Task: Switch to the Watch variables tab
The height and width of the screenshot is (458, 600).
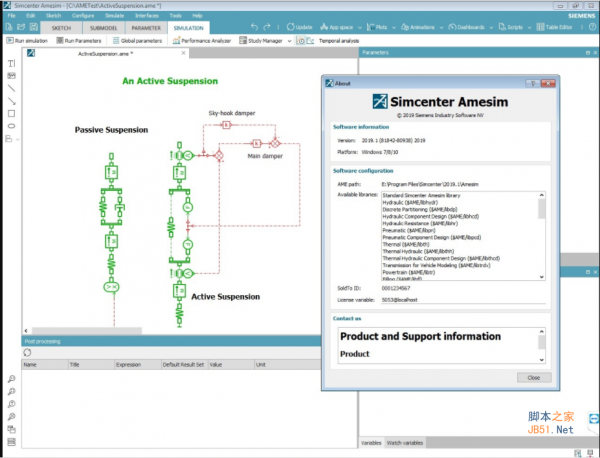Action: point(404,442)
